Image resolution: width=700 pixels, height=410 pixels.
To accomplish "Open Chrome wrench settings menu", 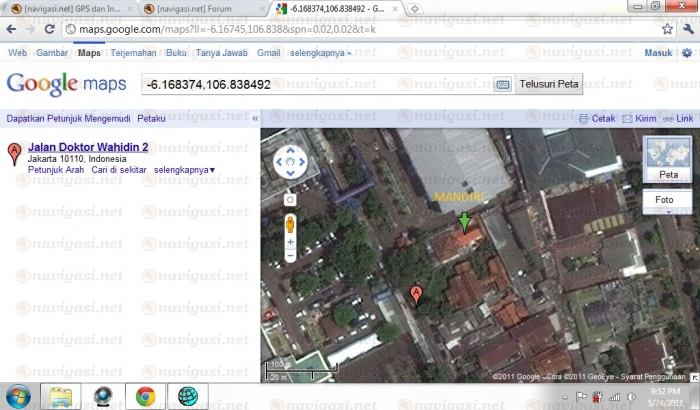I will [686, 29].
